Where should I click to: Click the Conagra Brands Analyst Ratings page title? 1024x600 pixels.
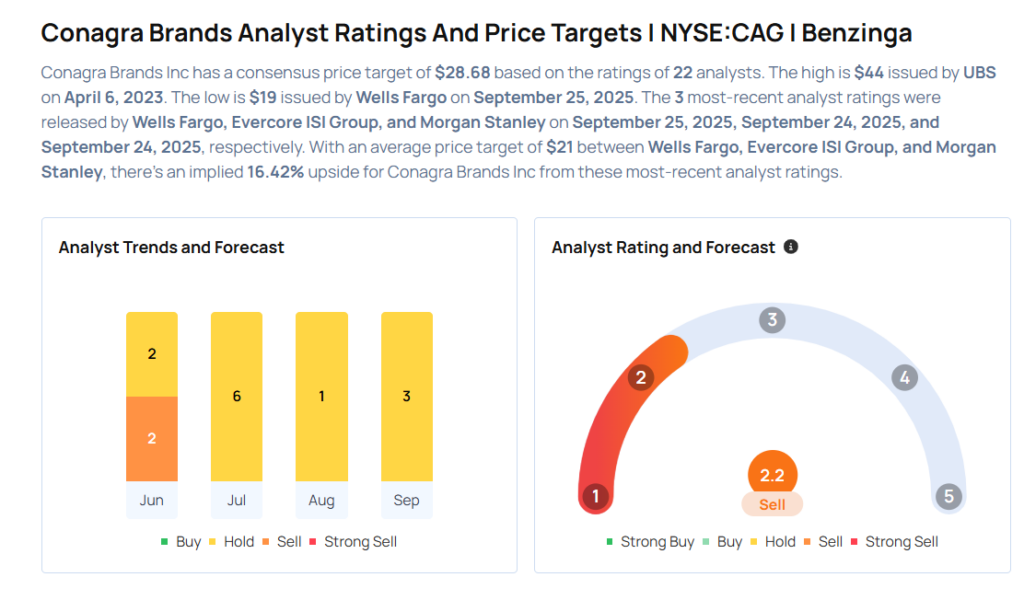(476, 33)
